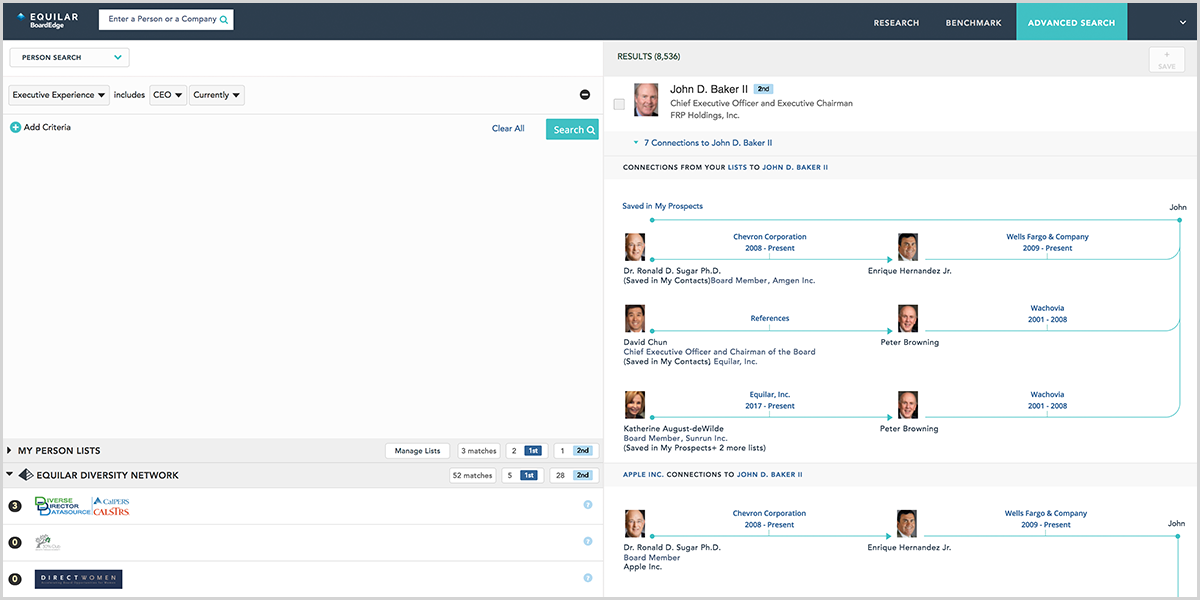Click the Board Member, Amgen Inc. link
The height and width of the screenshot is (600, 1200).
pyautogui.click(x=763, y=281)
